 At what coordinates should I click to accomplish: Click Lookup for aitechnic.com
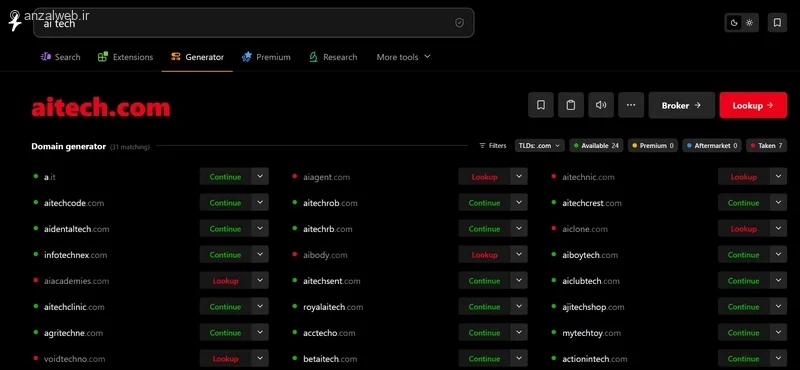click(743, 177)
